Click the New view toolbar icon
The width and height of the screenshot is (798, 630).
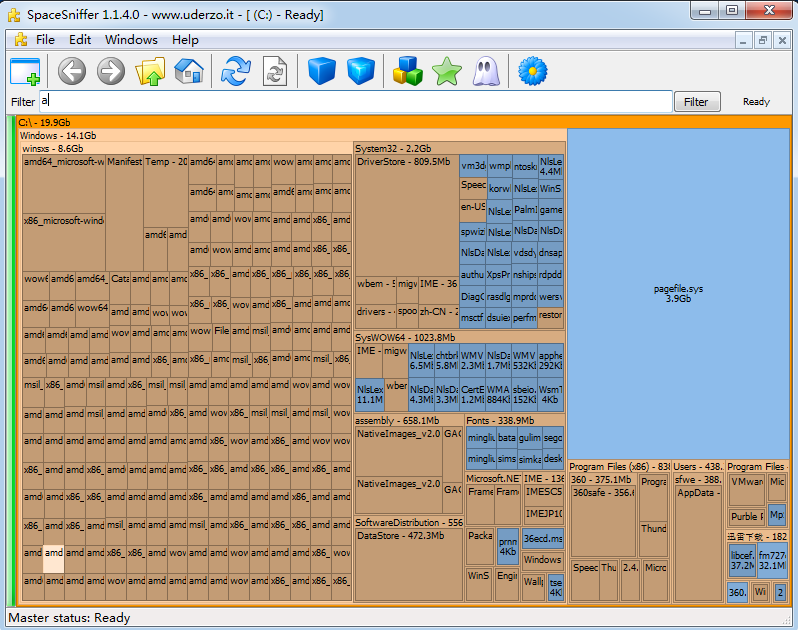click(x=25, y=71)
